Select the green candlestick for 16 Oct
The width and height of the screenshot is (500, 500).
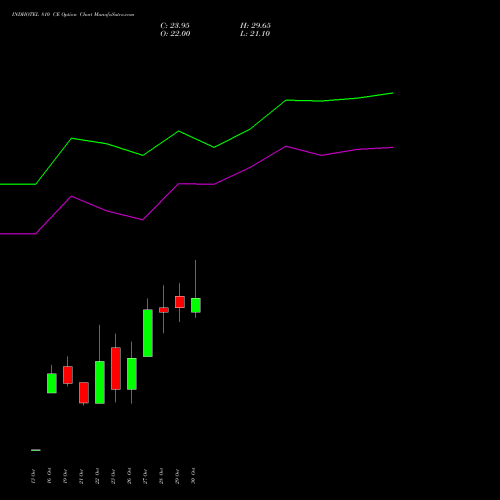coord(52,383)
